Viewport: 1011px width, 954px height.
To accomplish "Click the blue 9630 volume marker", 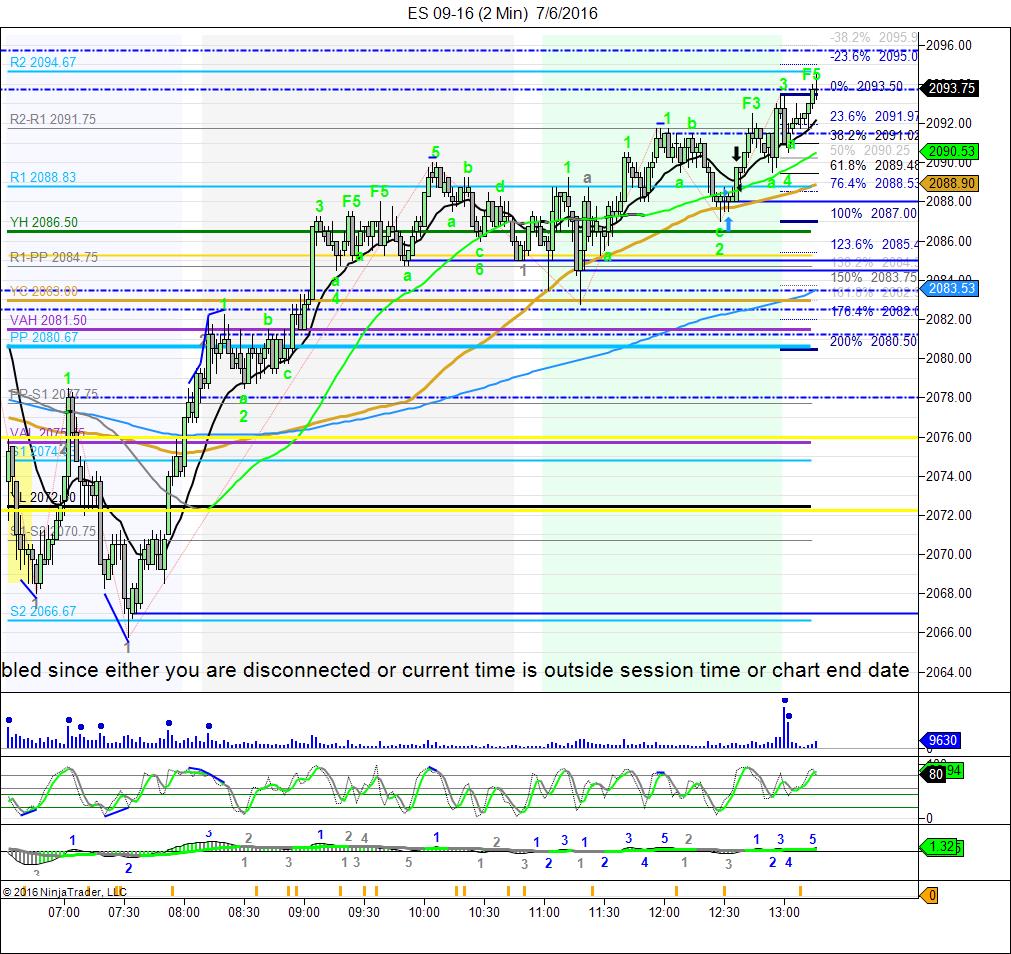I will [x=941, y=740].
